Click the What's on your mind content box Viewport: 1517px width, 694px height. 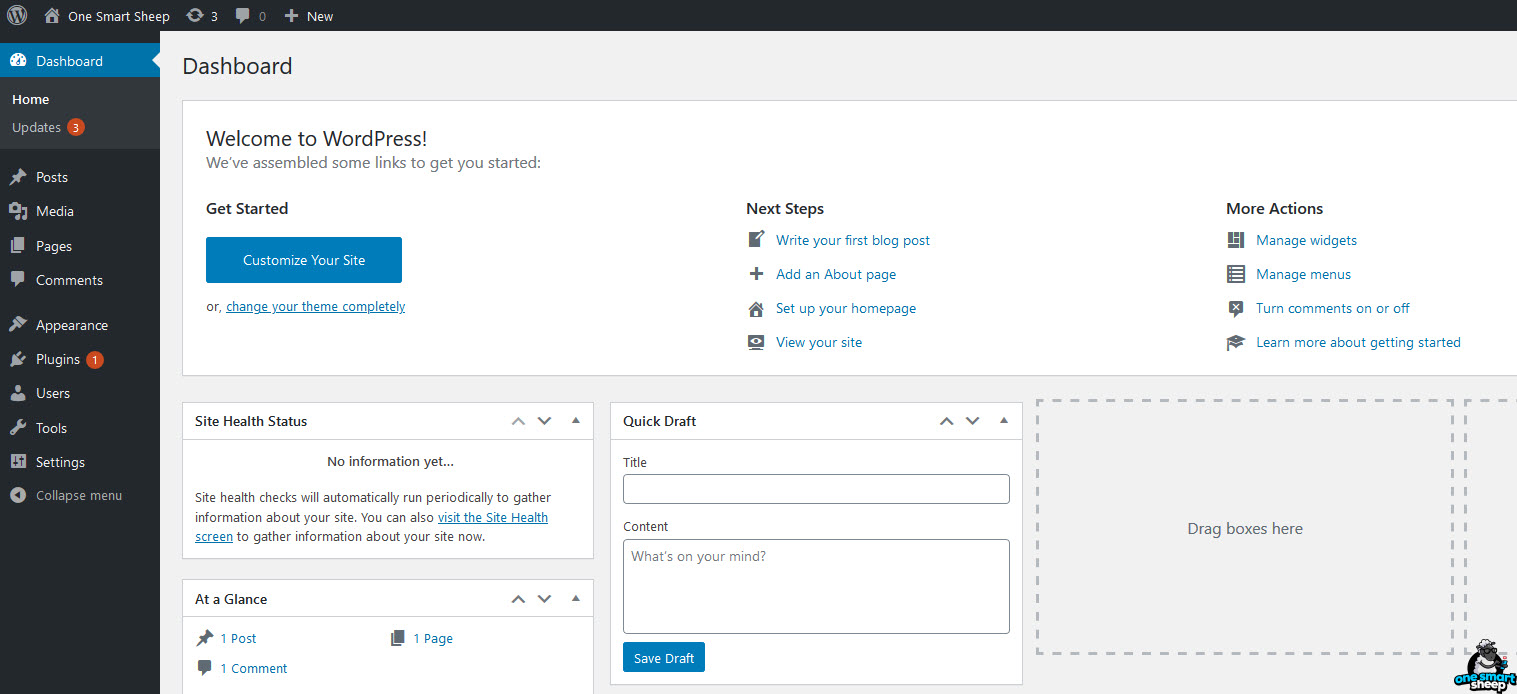click(816, 586)
